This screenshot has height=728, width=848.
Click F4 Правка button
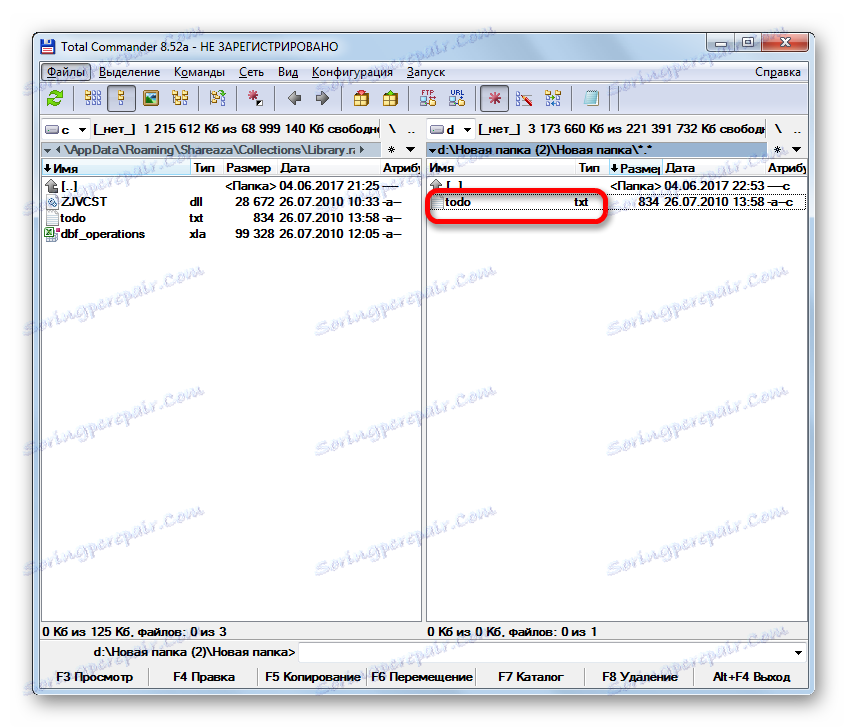click(204, 677)
